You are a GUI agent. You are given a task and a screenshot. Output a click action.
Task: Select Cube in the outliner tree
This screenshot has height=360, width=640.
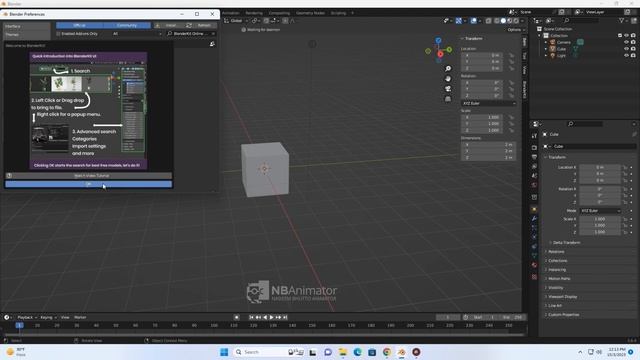click(x=561, y=49)
